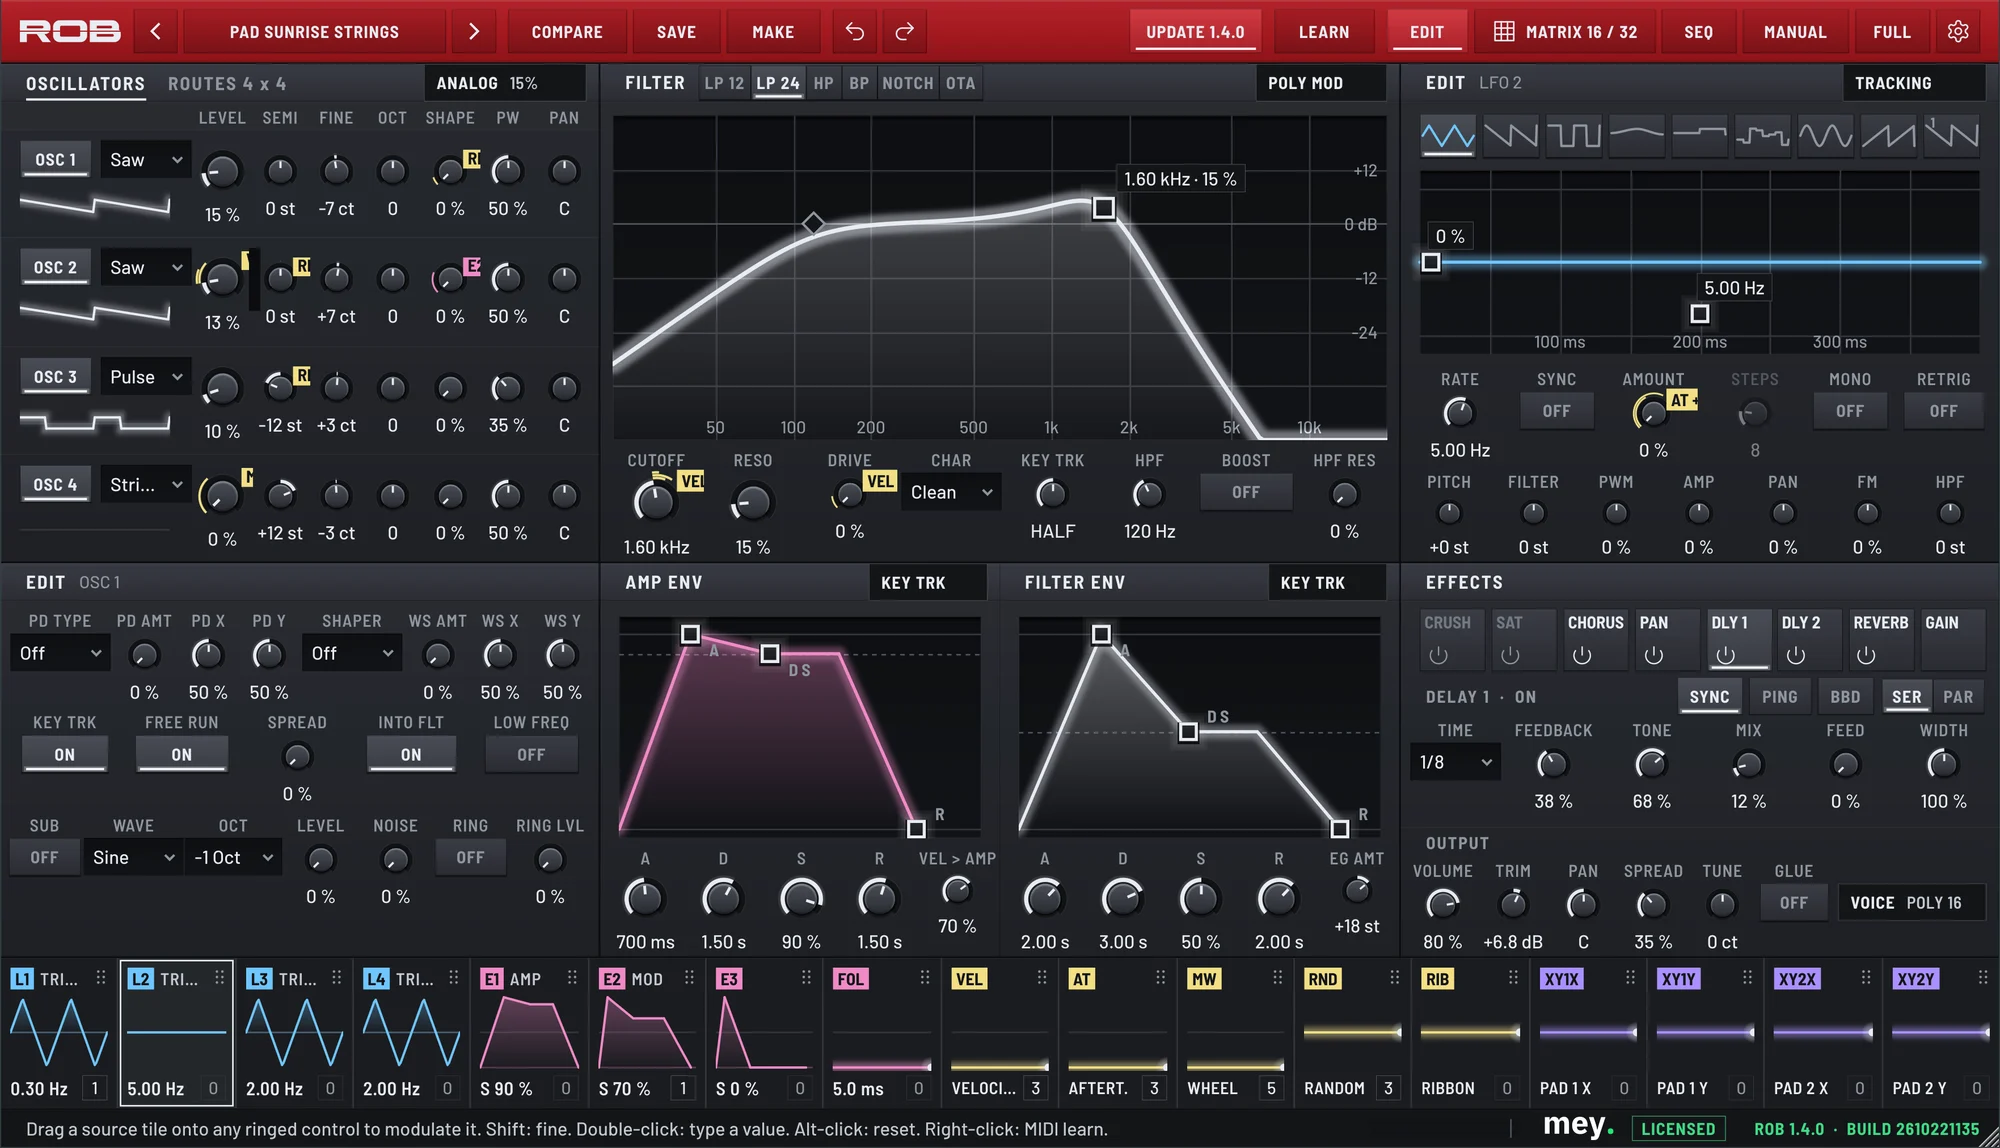
Task: Enable the LFO Retrig toggle
Action: pos(1943,411)
